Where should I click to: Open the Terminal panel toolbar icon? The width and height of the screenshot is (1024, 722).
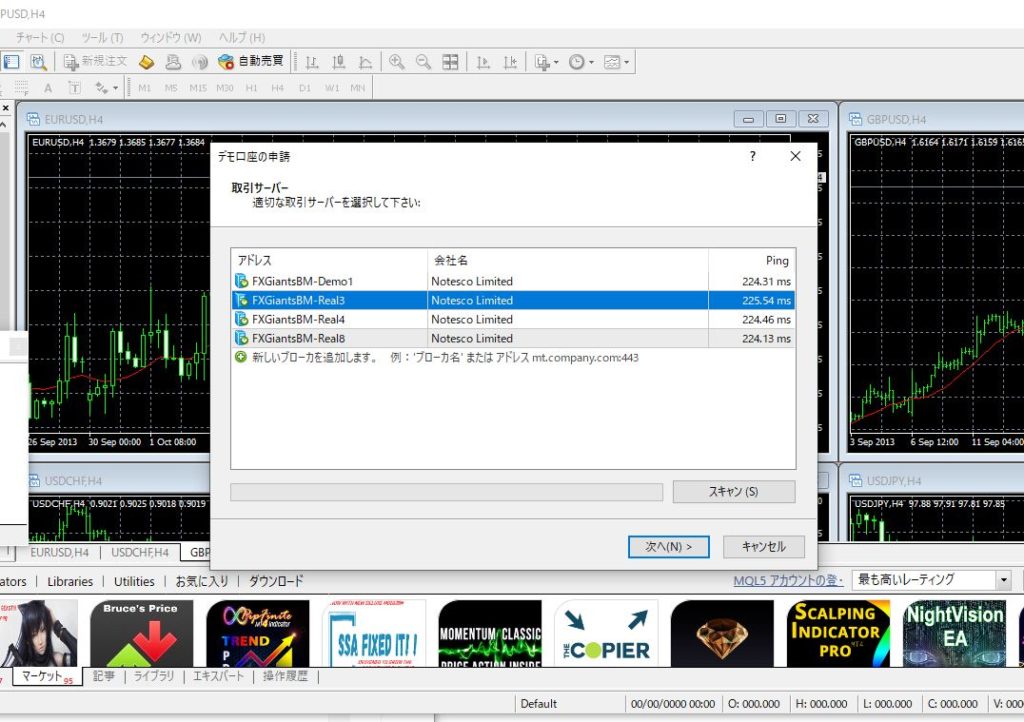12,62
